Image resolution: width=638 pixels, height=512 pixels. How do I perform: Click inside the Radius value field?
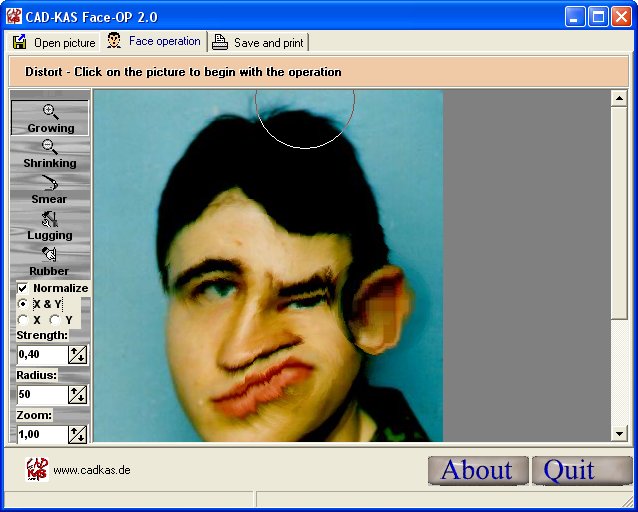click(41, 394)
